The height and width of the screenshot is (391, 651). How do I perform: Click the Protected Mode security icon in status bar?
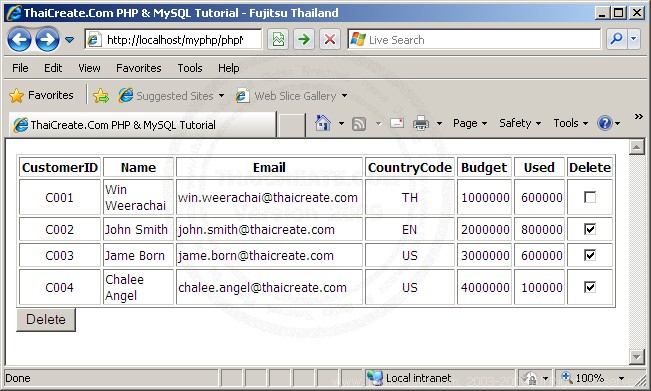point(530,378)
